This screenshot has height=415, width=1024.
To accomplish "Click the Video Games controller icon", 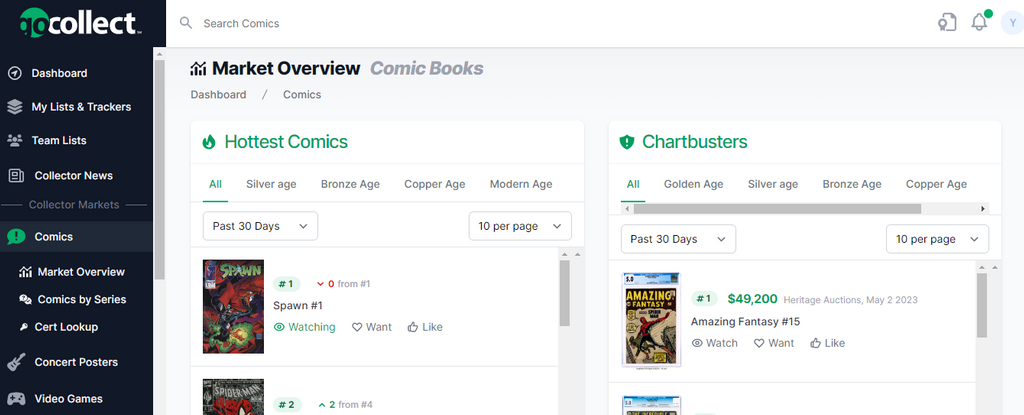I will point(16,398).
